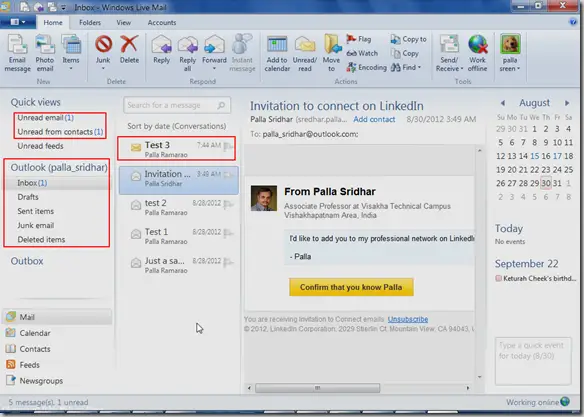
Task: Toggle Unread/read status
Action: (x=305, y=53)
